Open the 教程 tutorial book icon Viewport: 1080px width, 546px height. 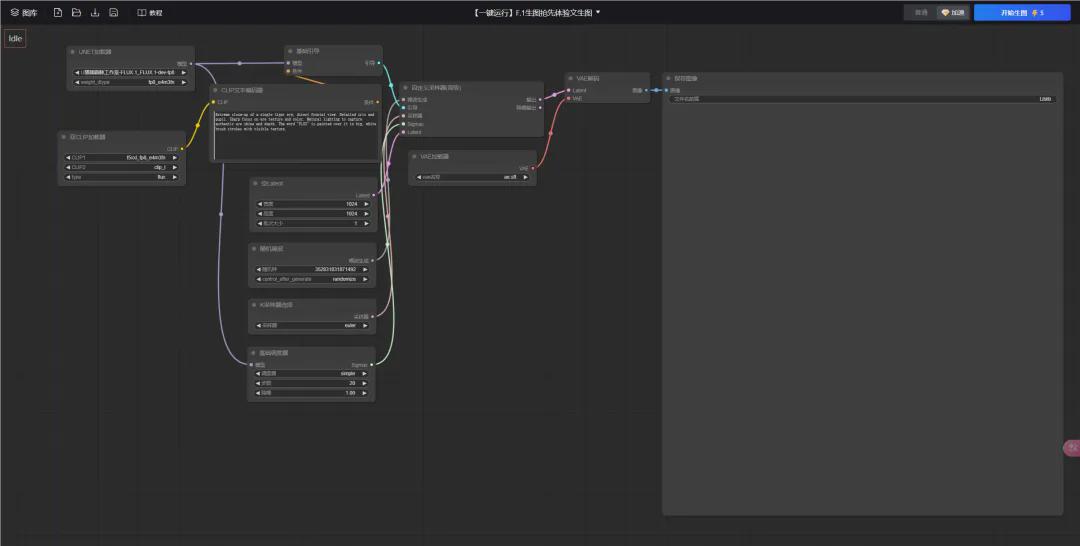pyautogui.click(x=142, y=13)
